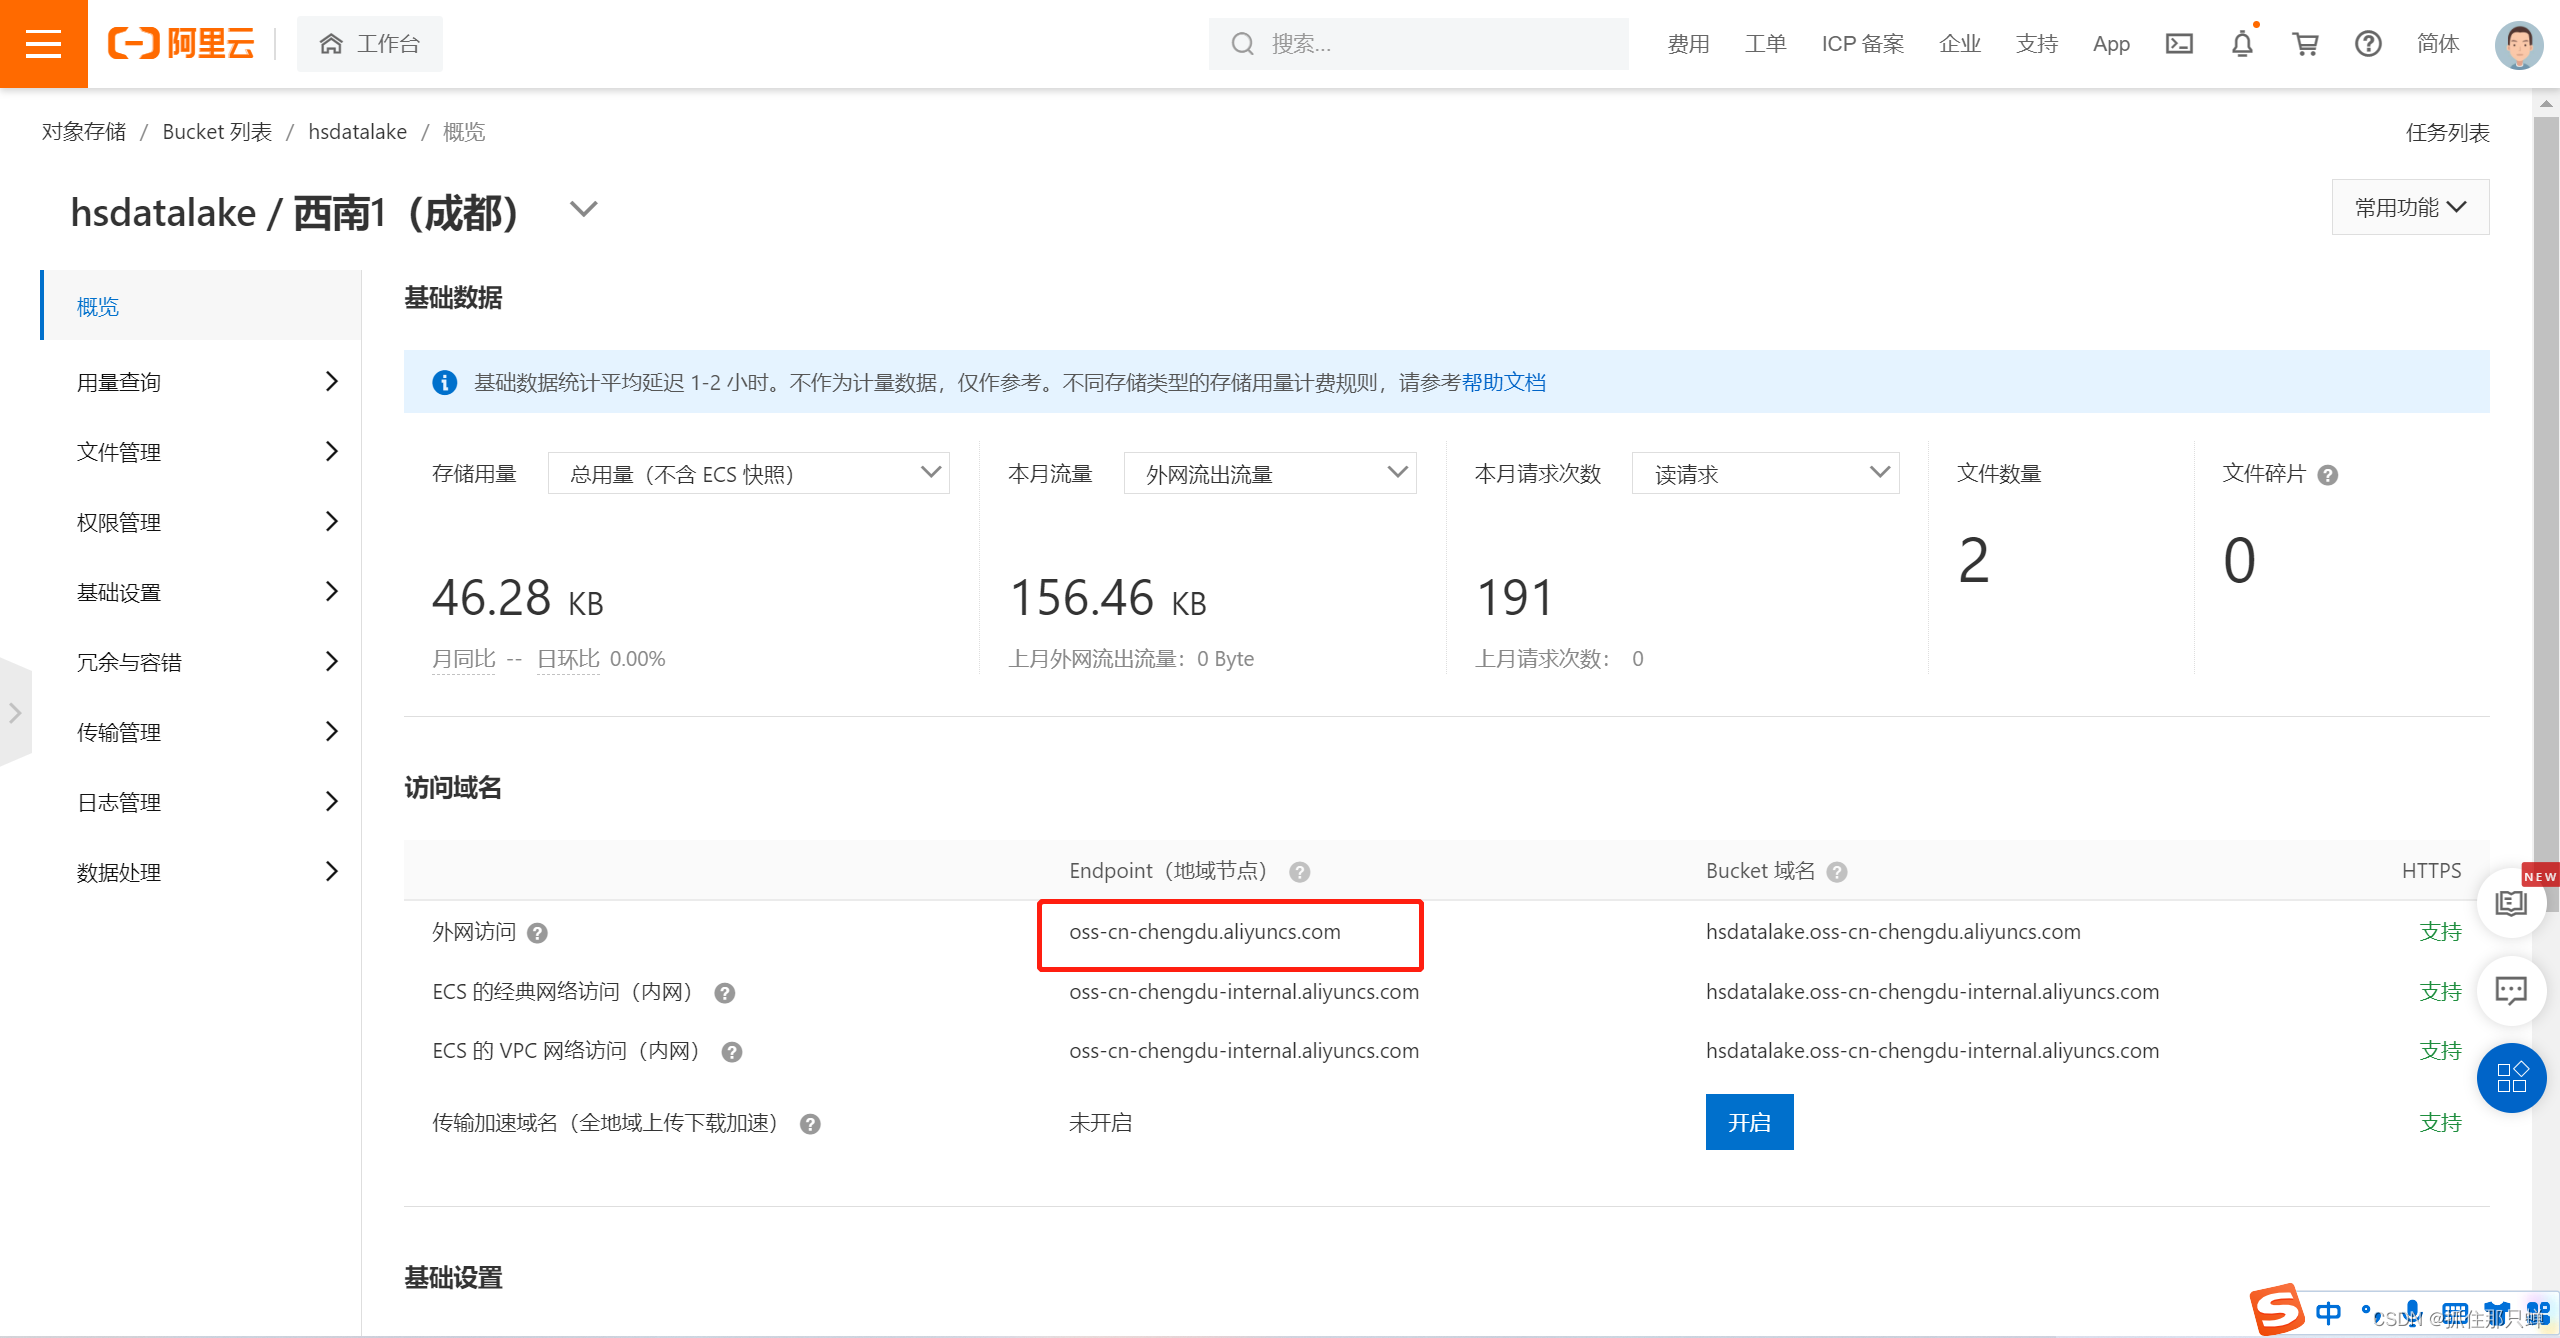Open the hamburger main menu

pos(43,44)
